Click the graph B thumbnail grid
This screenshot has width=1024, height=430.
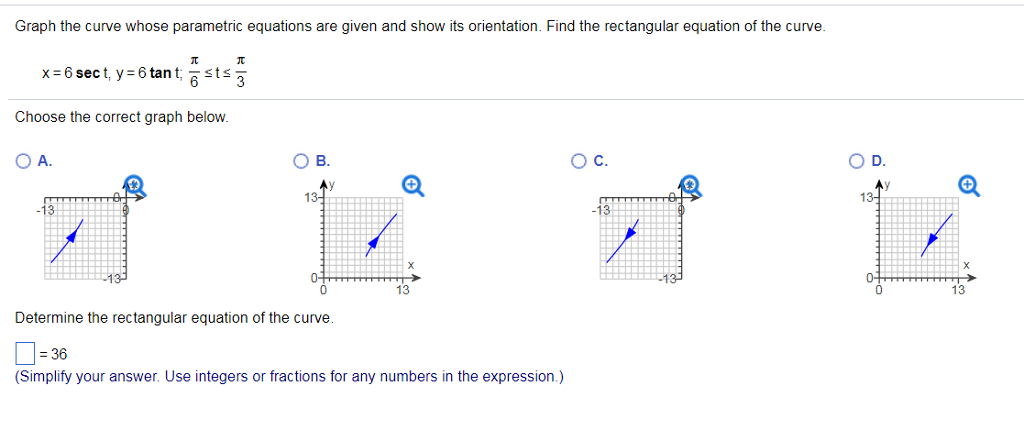362,238
